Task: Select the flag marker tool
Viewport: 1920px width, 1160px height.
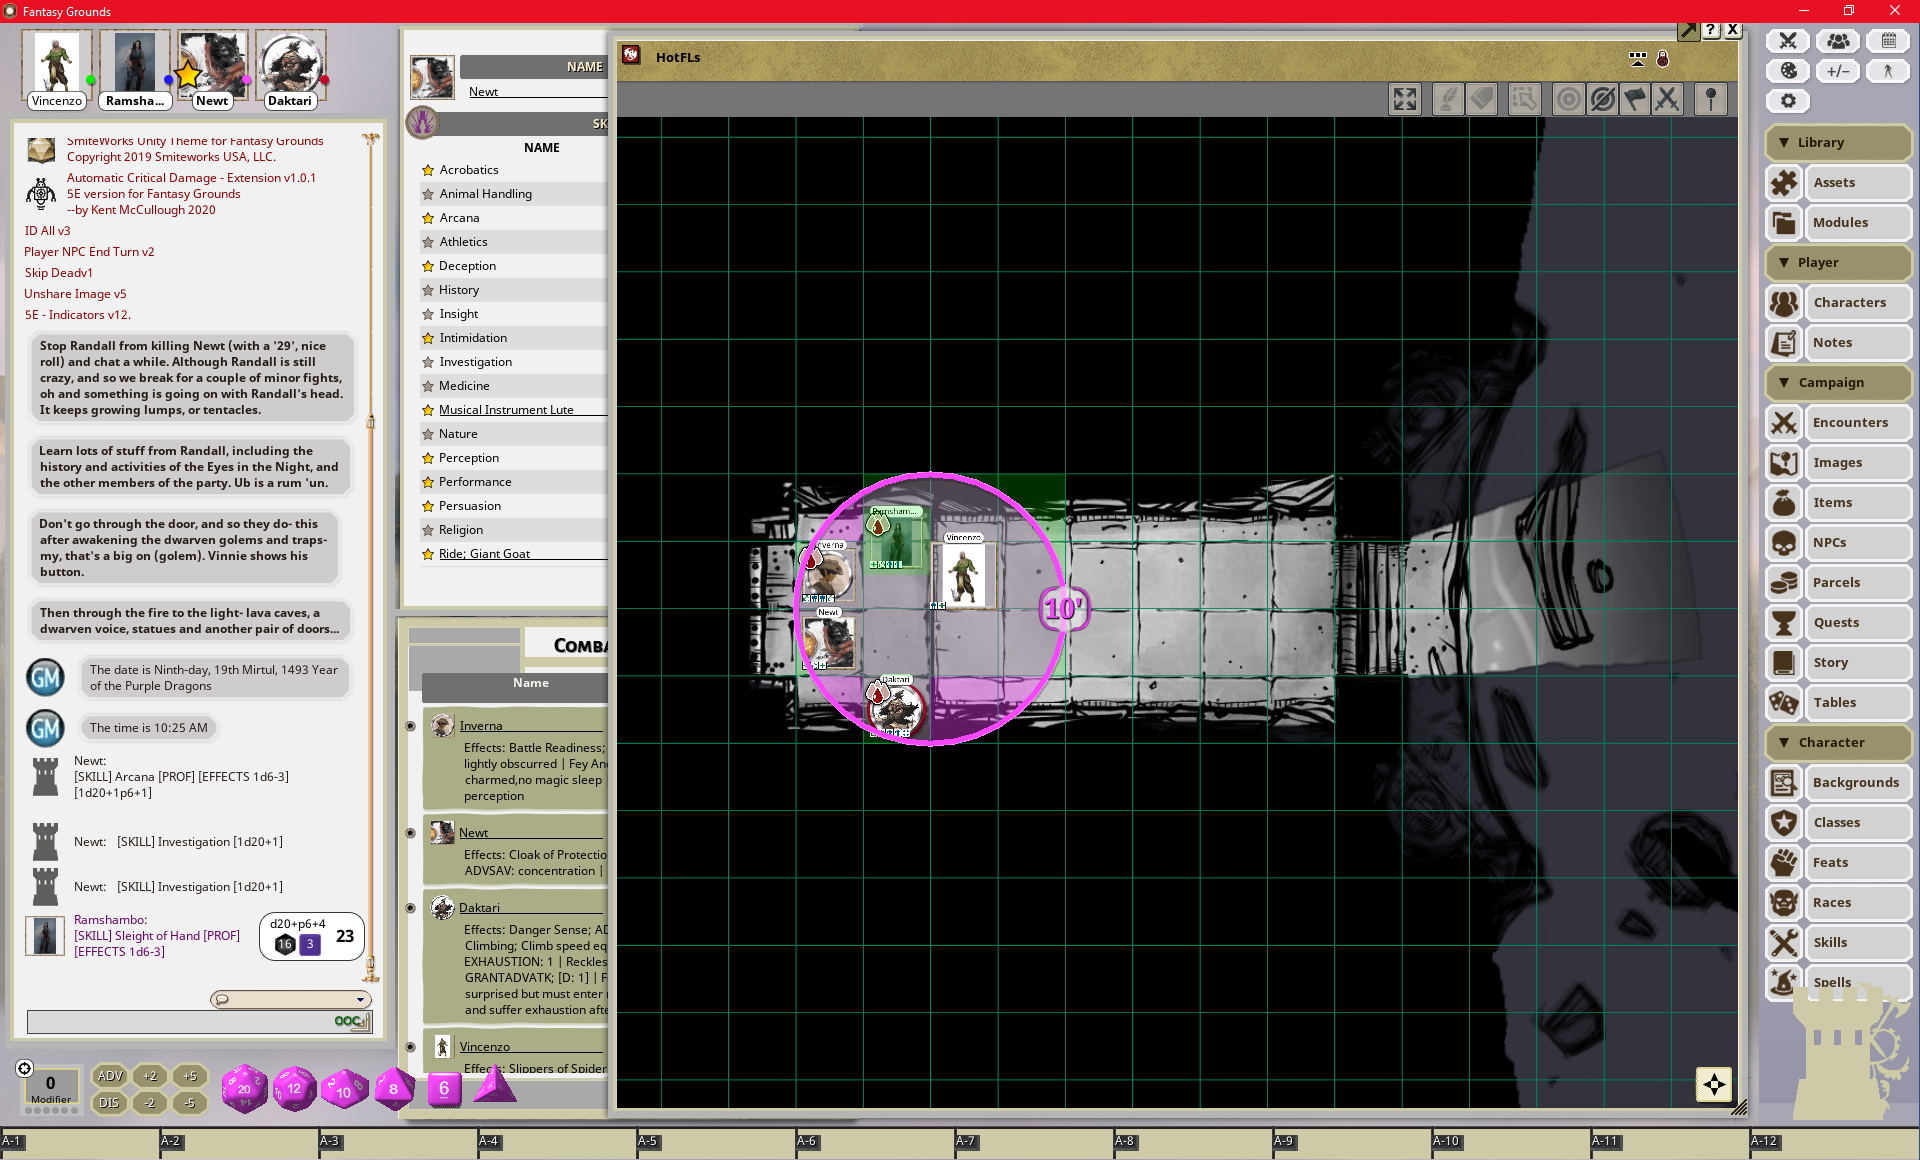Action: (1635, 99)
